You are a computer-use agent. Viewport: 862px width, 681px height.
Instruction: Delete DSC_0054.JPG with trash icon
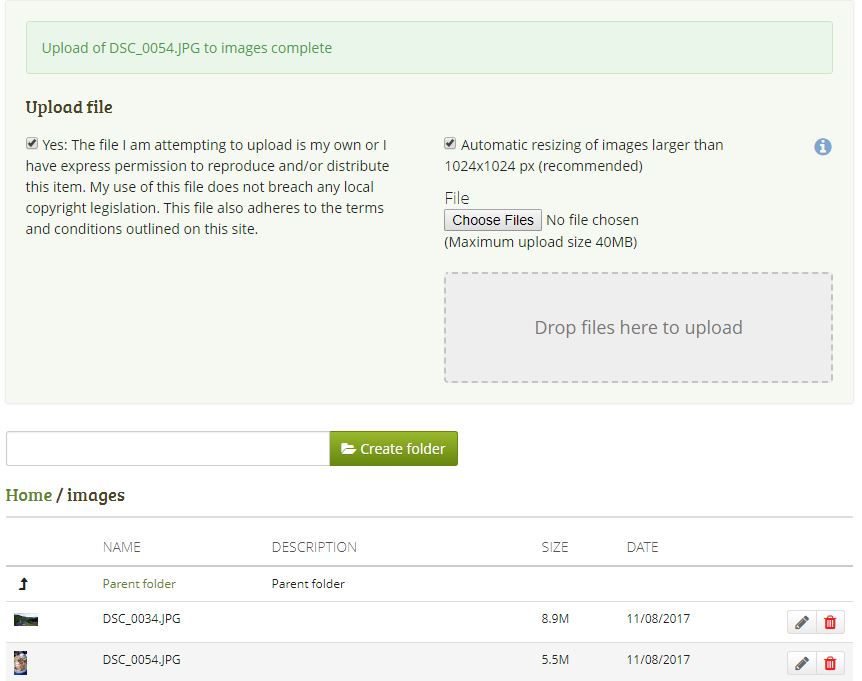(x=830, y=663)
